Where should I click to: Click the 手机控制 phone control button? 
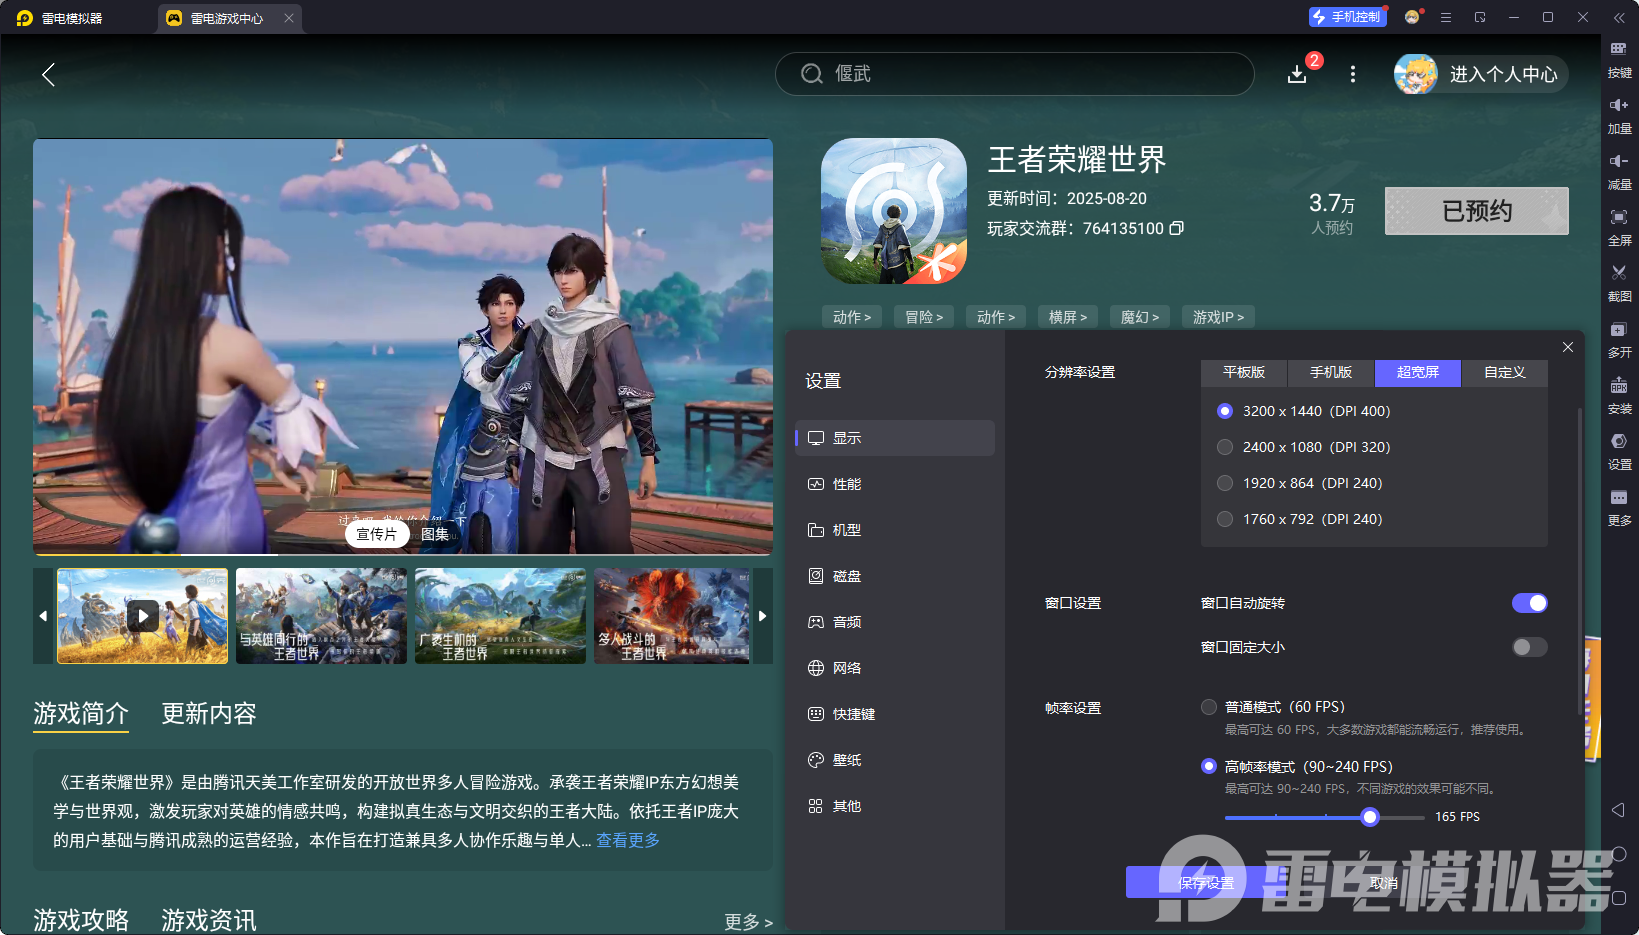coord(1347,17)
